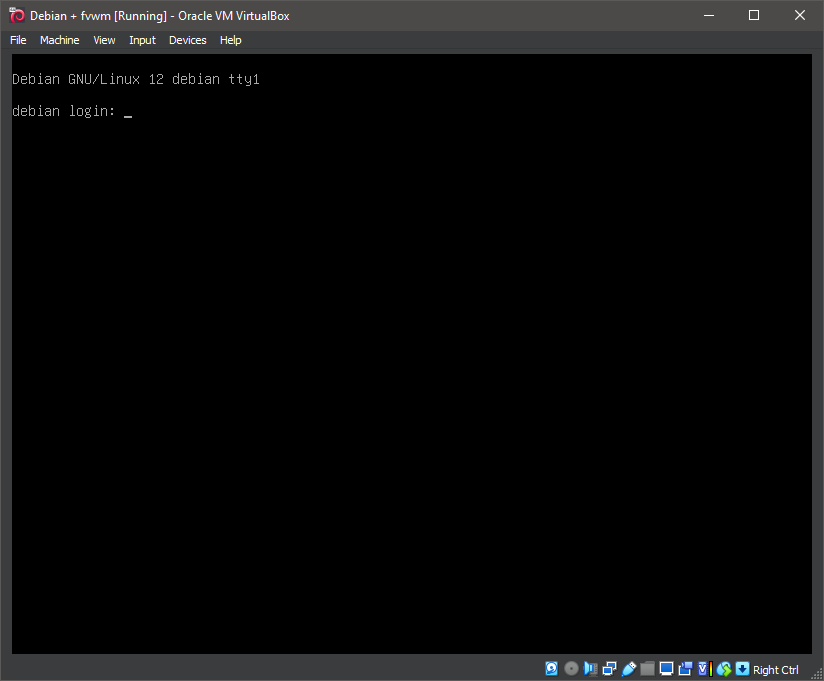Click the display monitor indicator icon
The height and width of the screenshot is (681, 824).
(666, 669)
